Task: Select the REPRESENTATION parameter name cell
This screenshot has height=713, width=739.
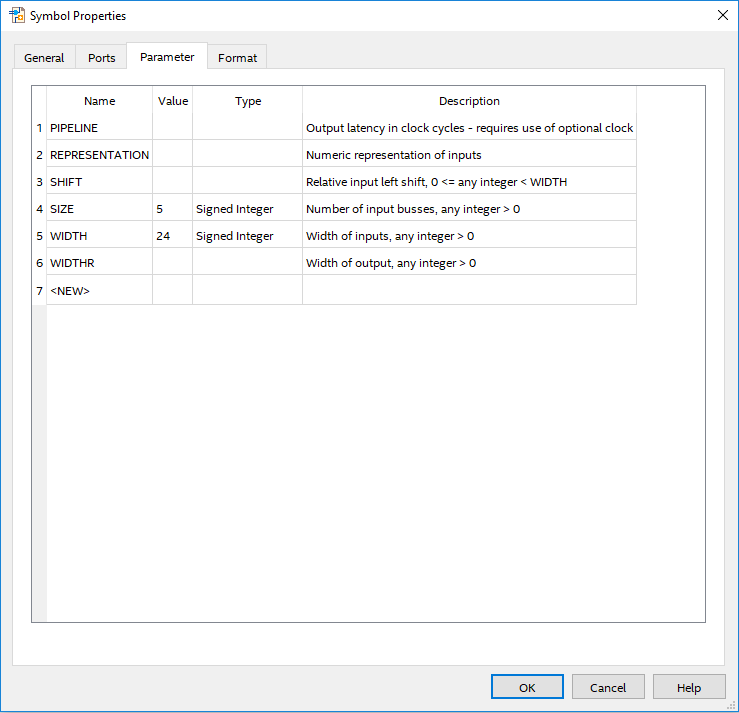Action: point(99,155)
